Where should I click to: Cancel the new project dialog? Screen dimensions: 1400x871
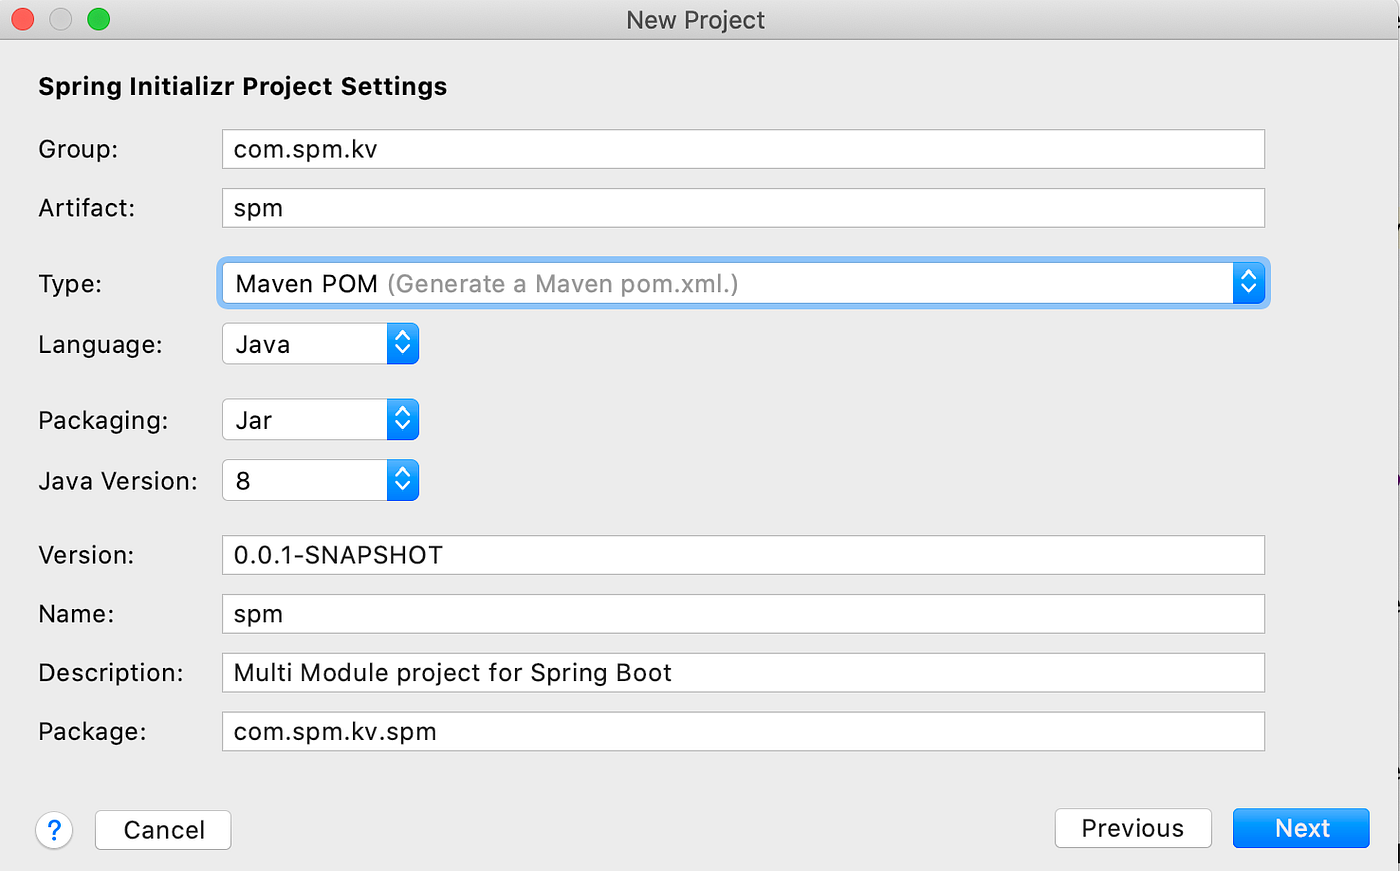pyautogui.click(x=162, y=829)
